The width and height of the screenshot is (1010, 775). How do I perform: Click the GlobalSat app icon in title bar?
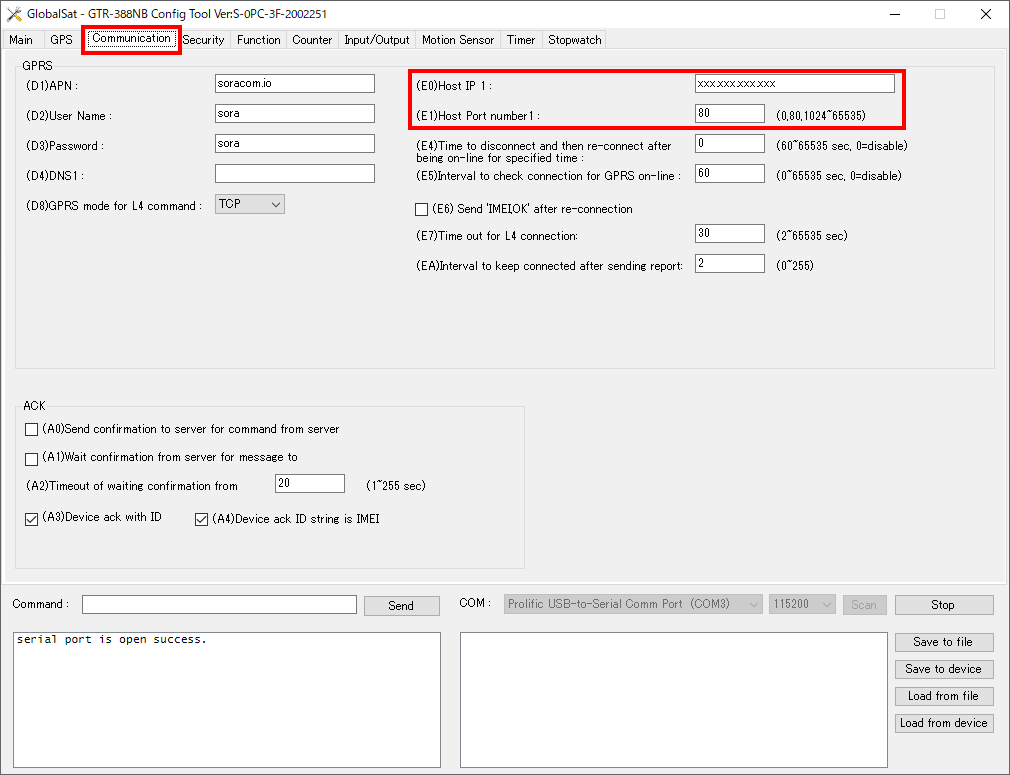coord(14,14)
